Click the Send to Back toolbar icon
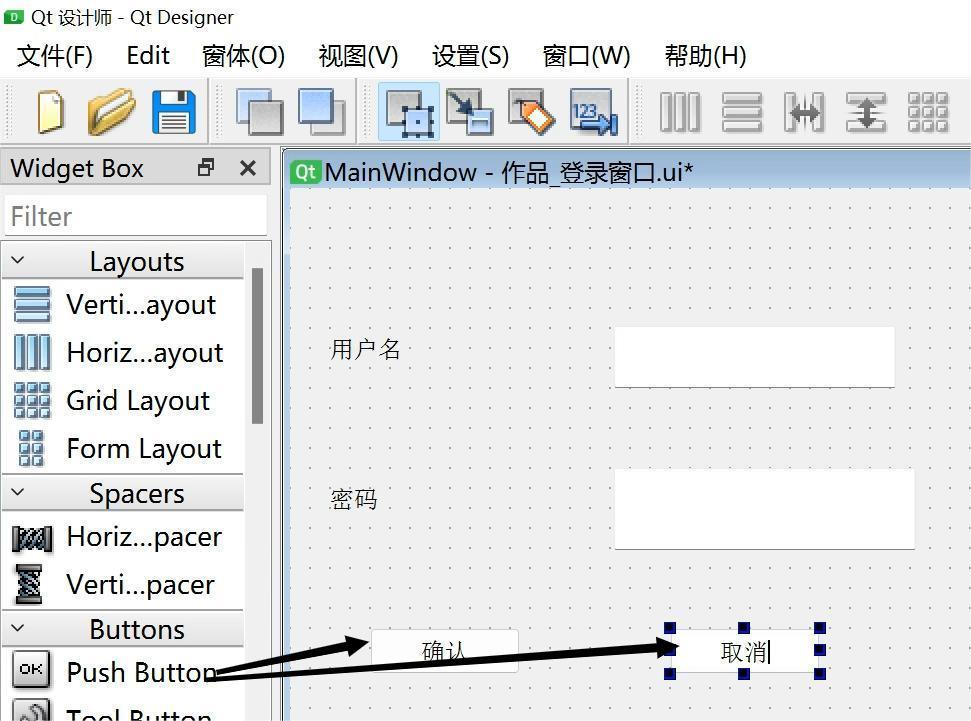Viewport: 971px width, 721px height. coord(259,112)
